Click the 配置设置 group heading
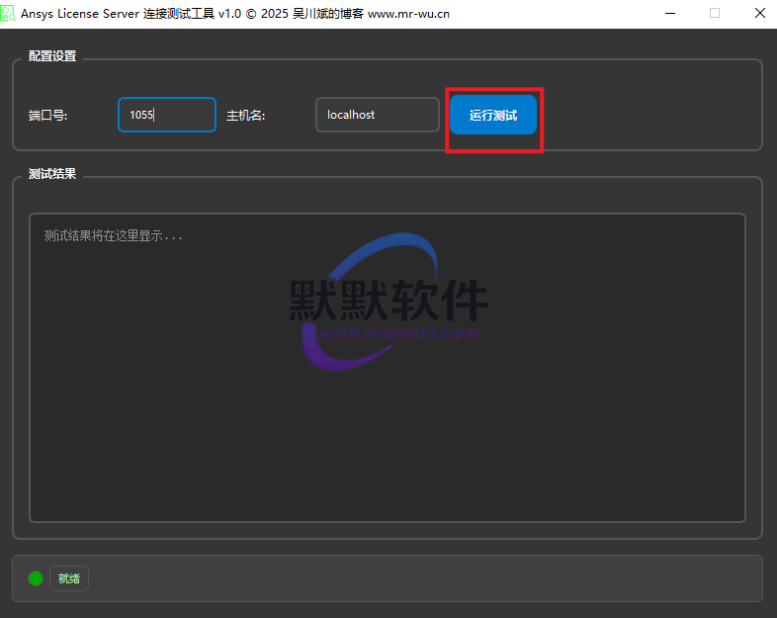 [x=52, y=56]
